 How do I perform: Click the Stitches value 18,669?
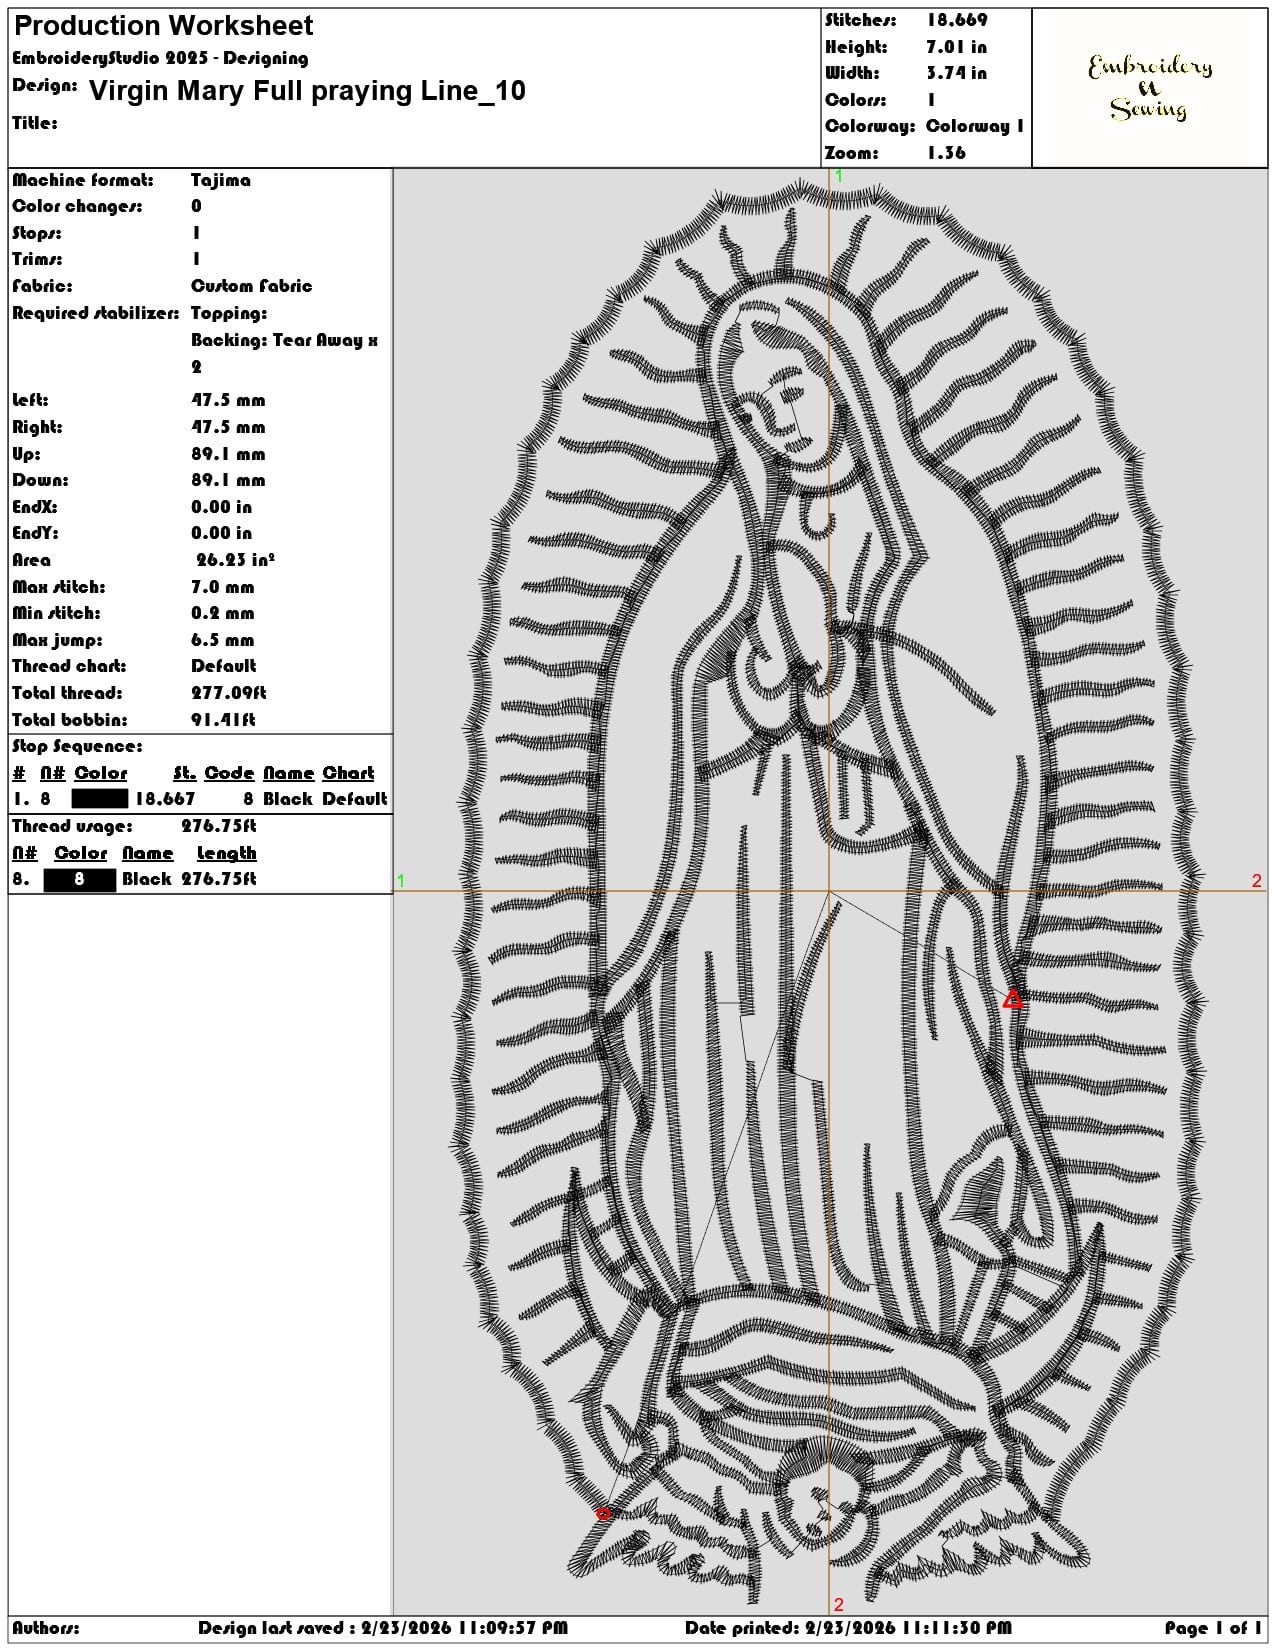click(957, 20)
